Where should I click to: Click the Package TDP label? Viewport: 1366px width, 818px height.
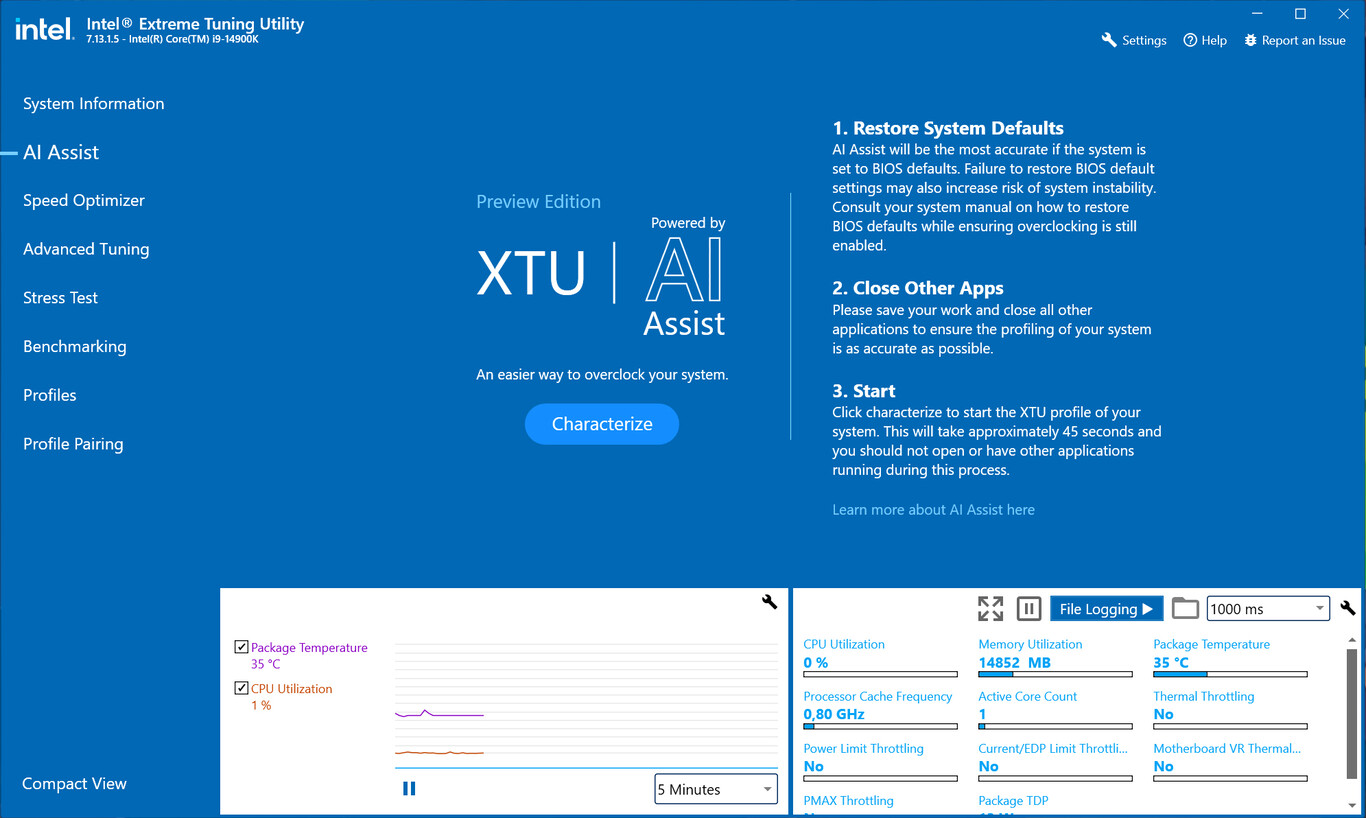tap(1013, 800)
